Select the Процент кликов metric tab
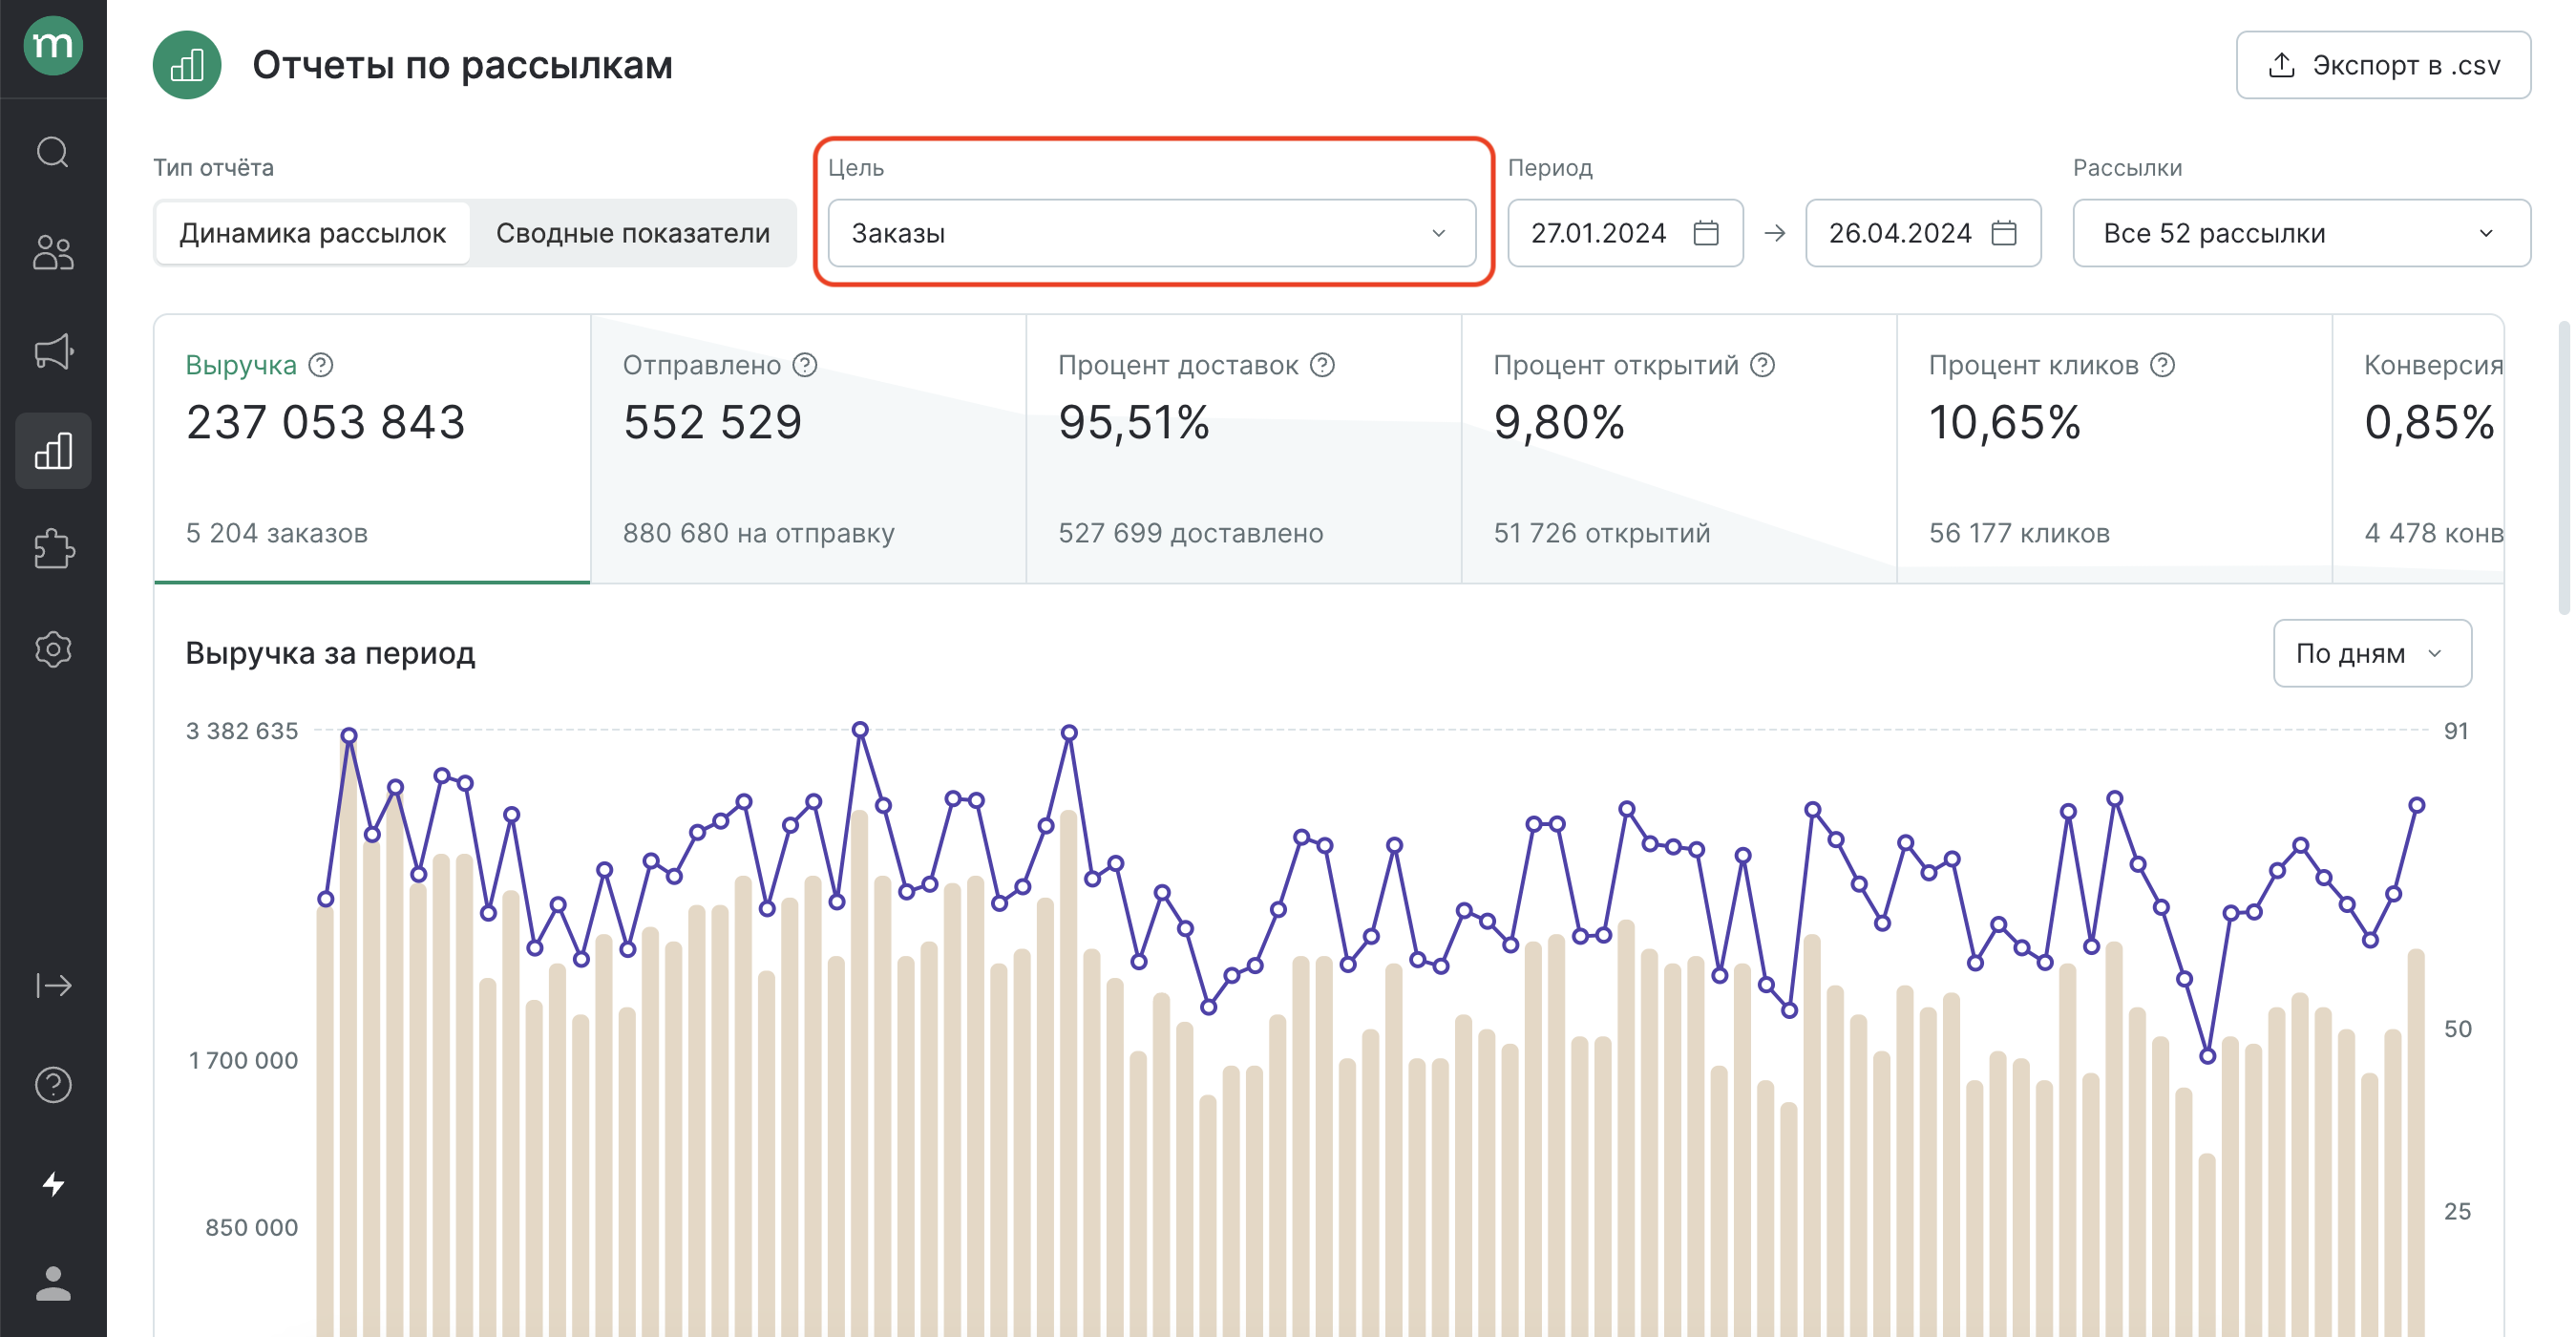 2115,448
